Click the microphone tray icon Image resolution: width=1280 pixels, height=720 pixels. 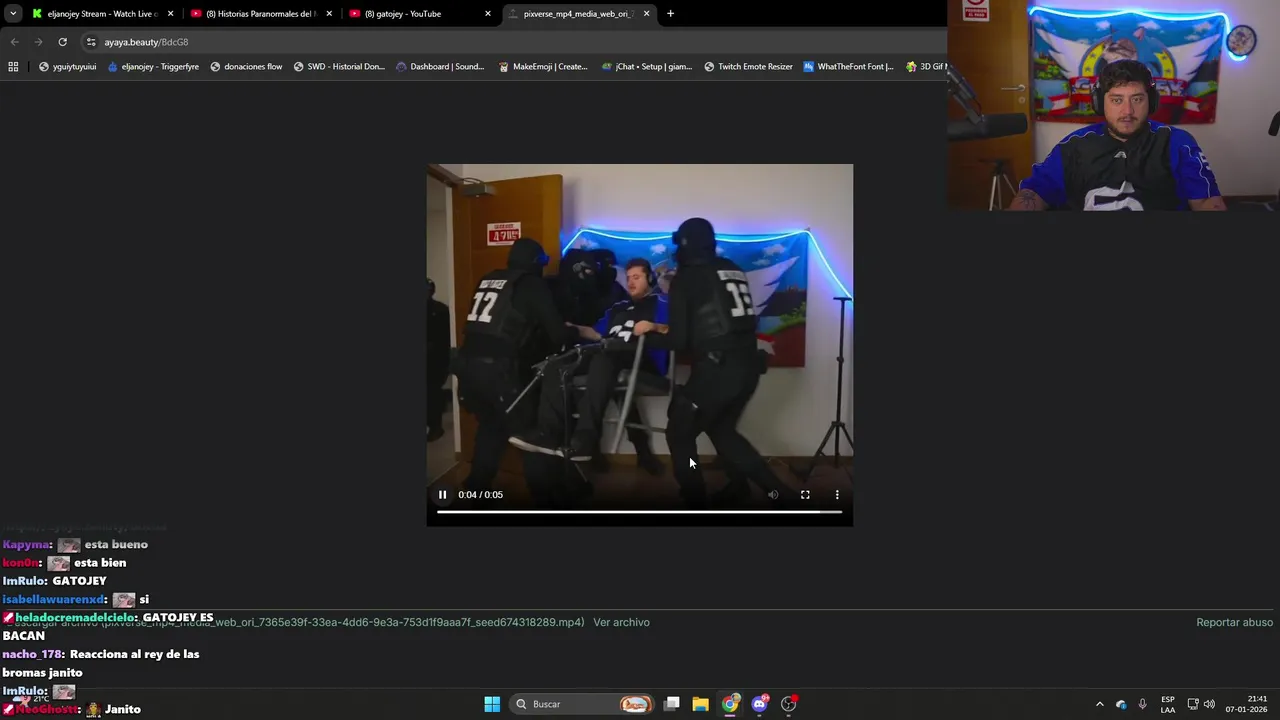click(x=1143, y=704)
